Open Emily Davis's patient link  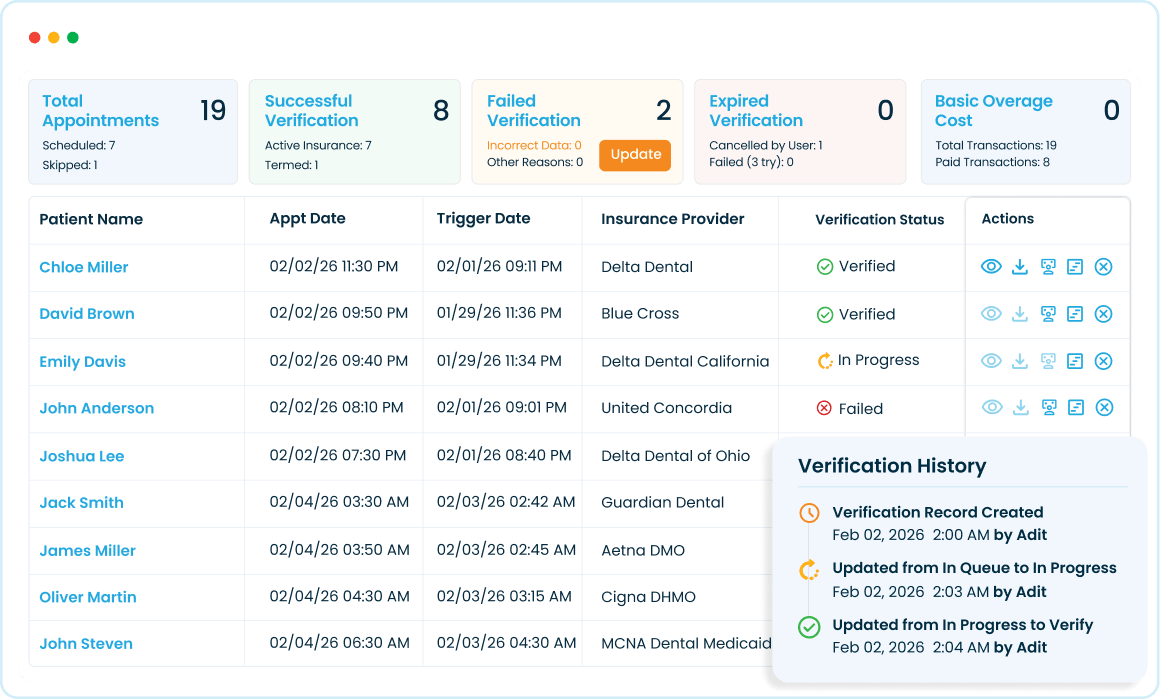point(82,362)
